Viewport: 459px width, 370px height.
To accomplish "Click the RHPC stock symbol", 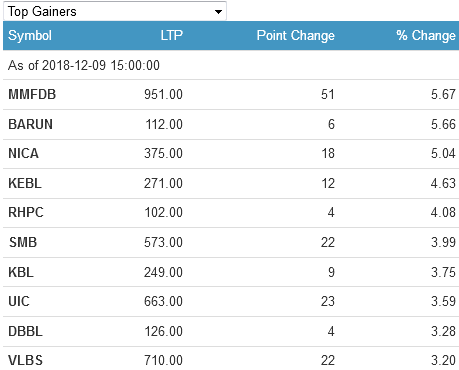I will coord(26,212).
